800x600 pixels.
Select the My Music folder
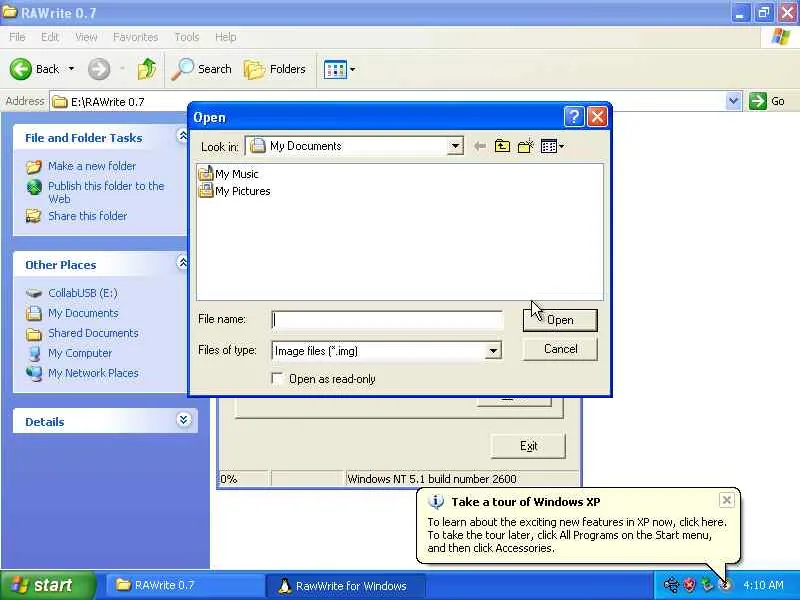click(x=228, y=174)
